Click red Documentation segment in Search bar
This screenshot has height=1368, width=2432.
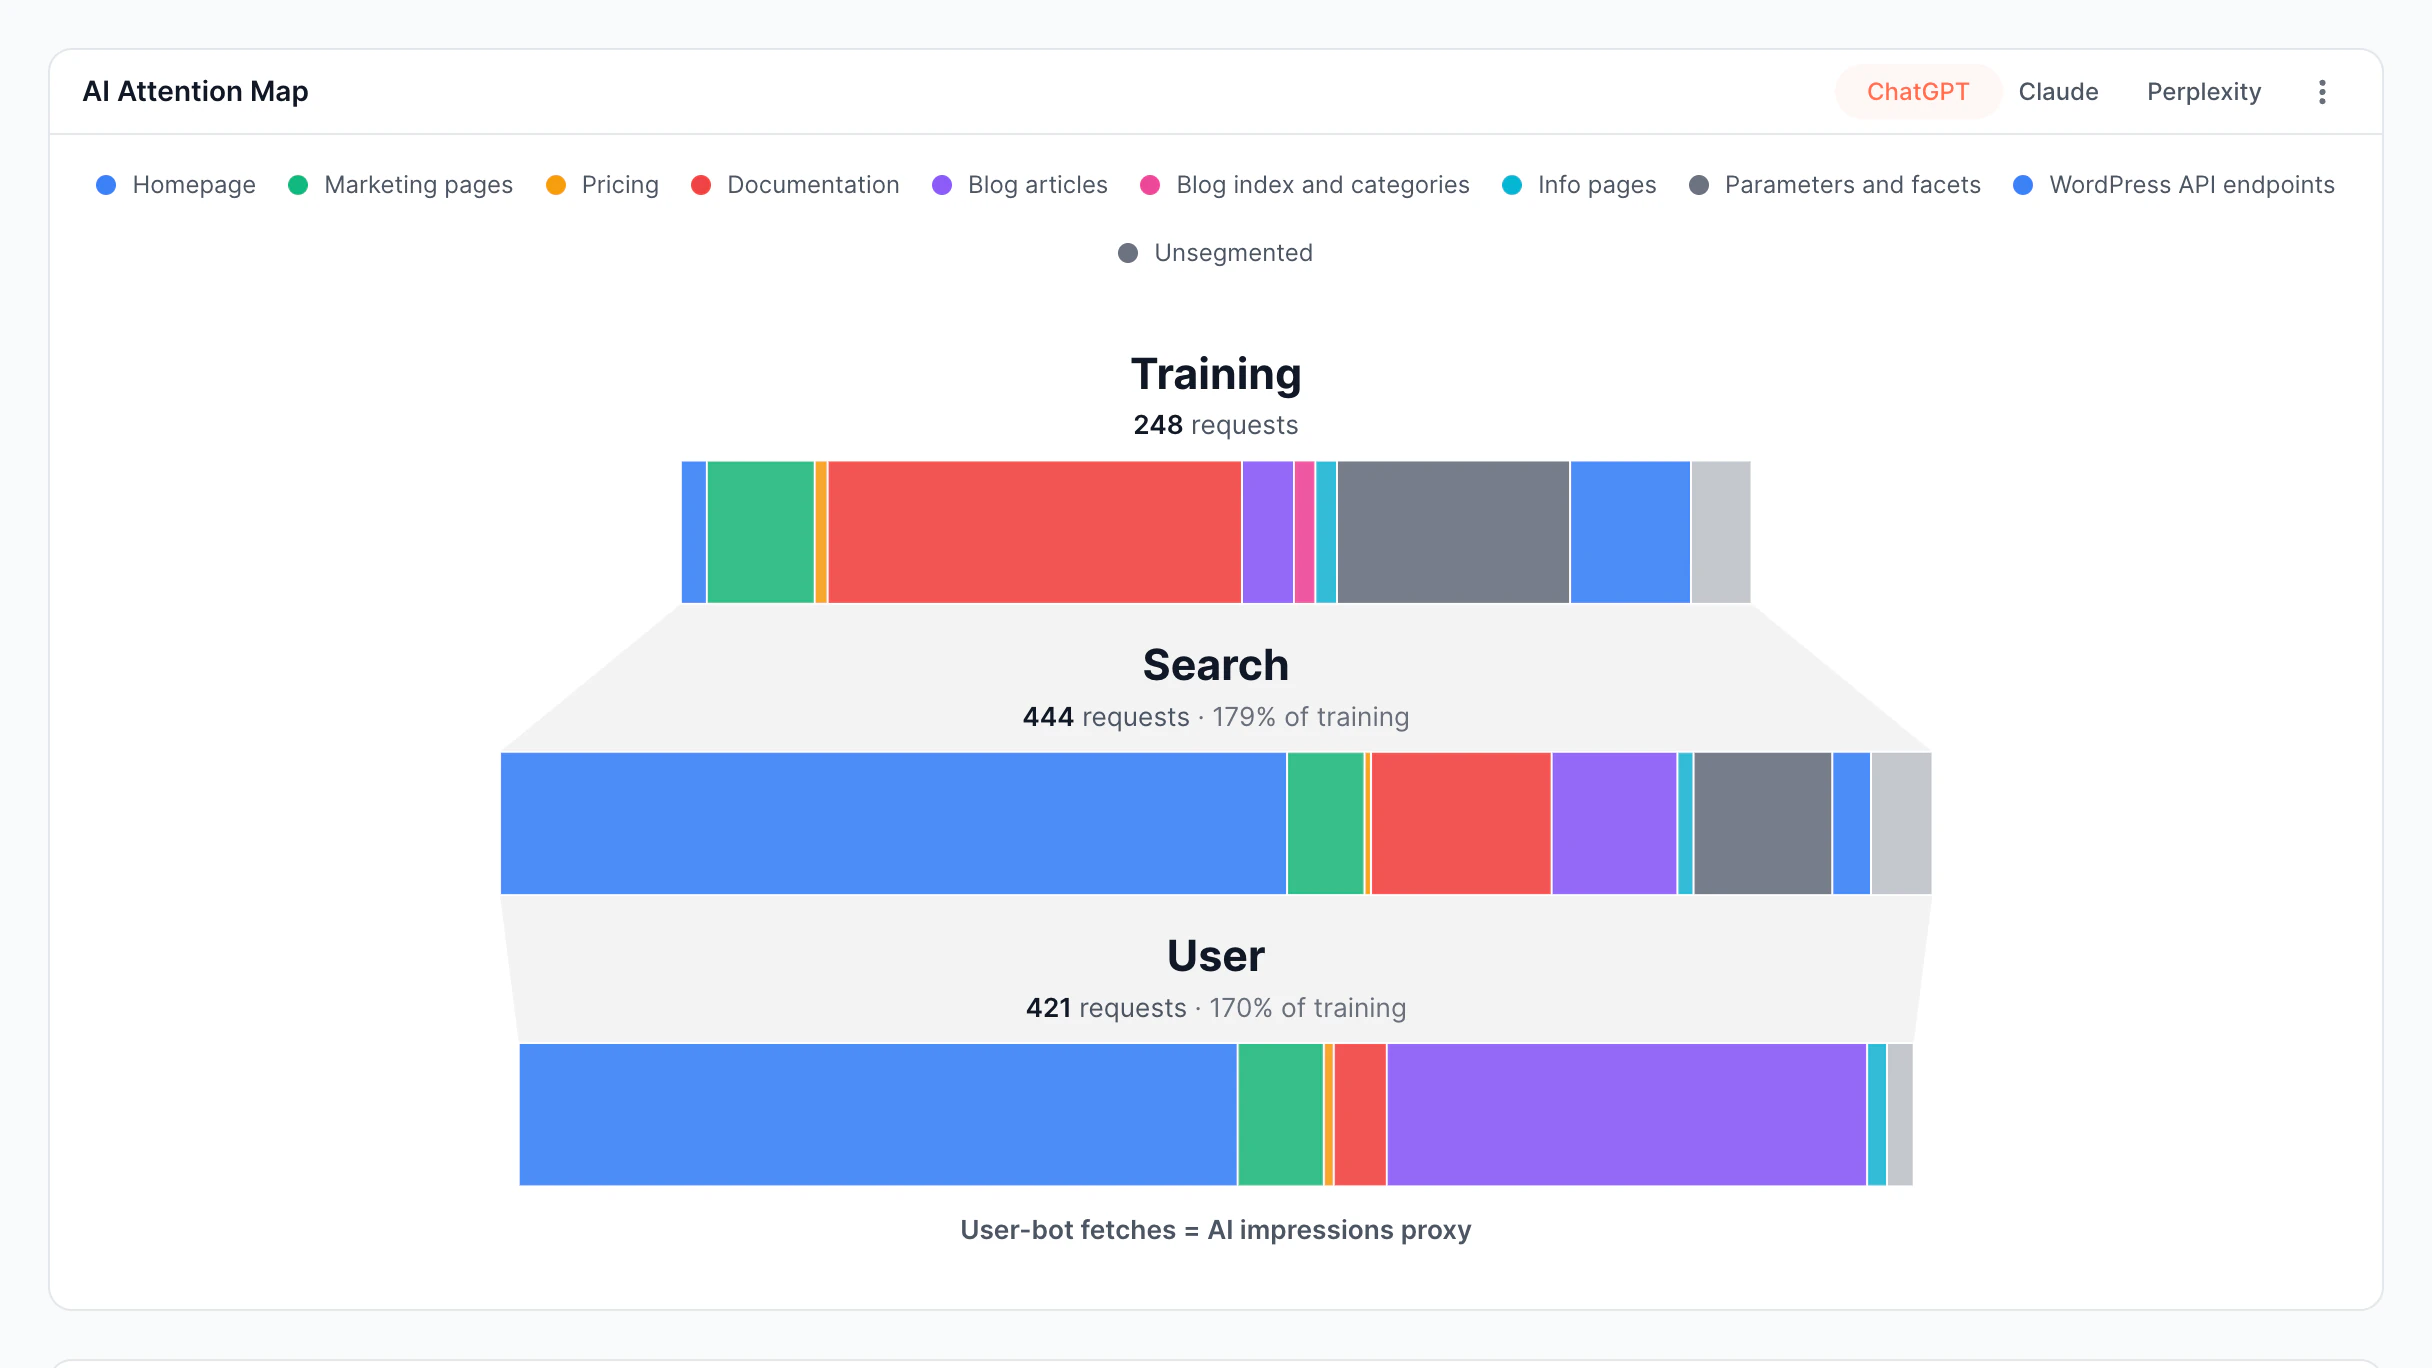[x=1461, y=823]
